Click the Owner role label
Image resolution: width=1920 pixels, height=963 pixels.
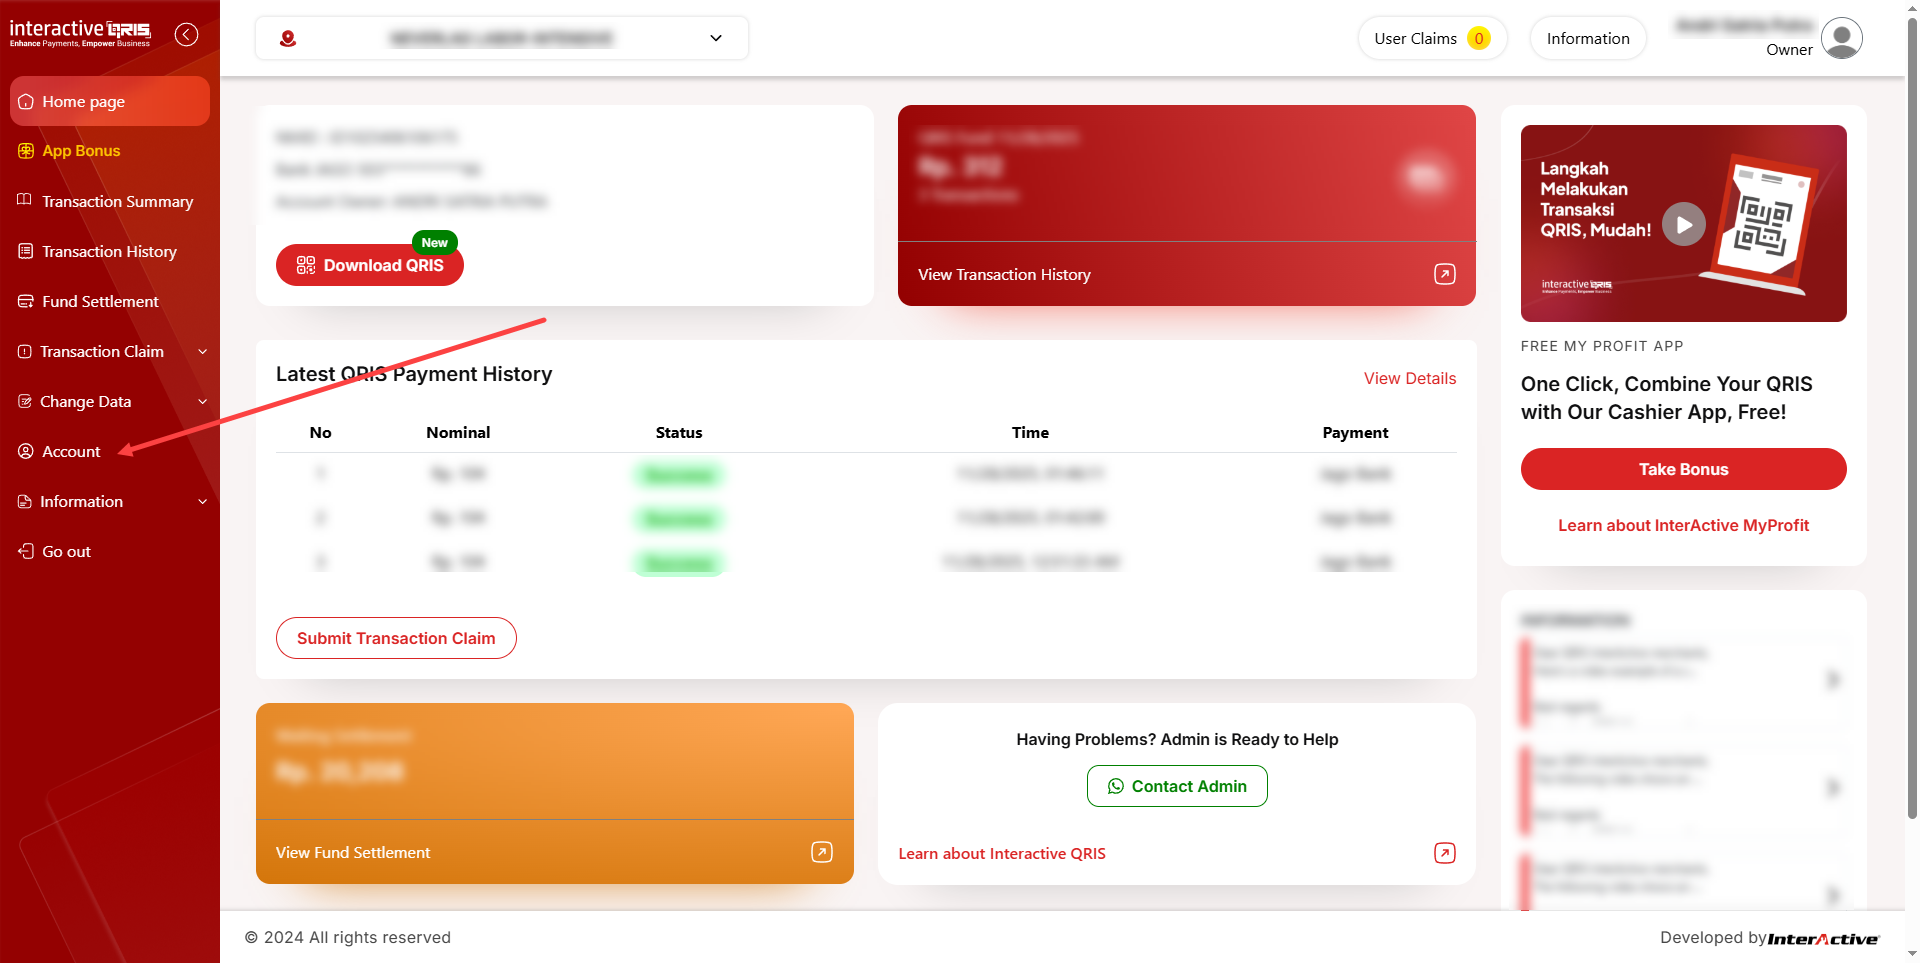point(1789,50)
